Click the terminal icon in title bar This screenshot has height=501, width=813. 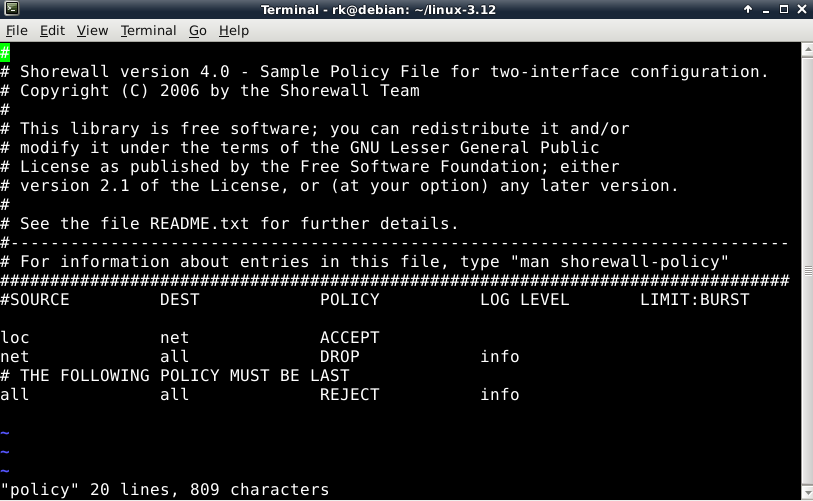point(11,8)
